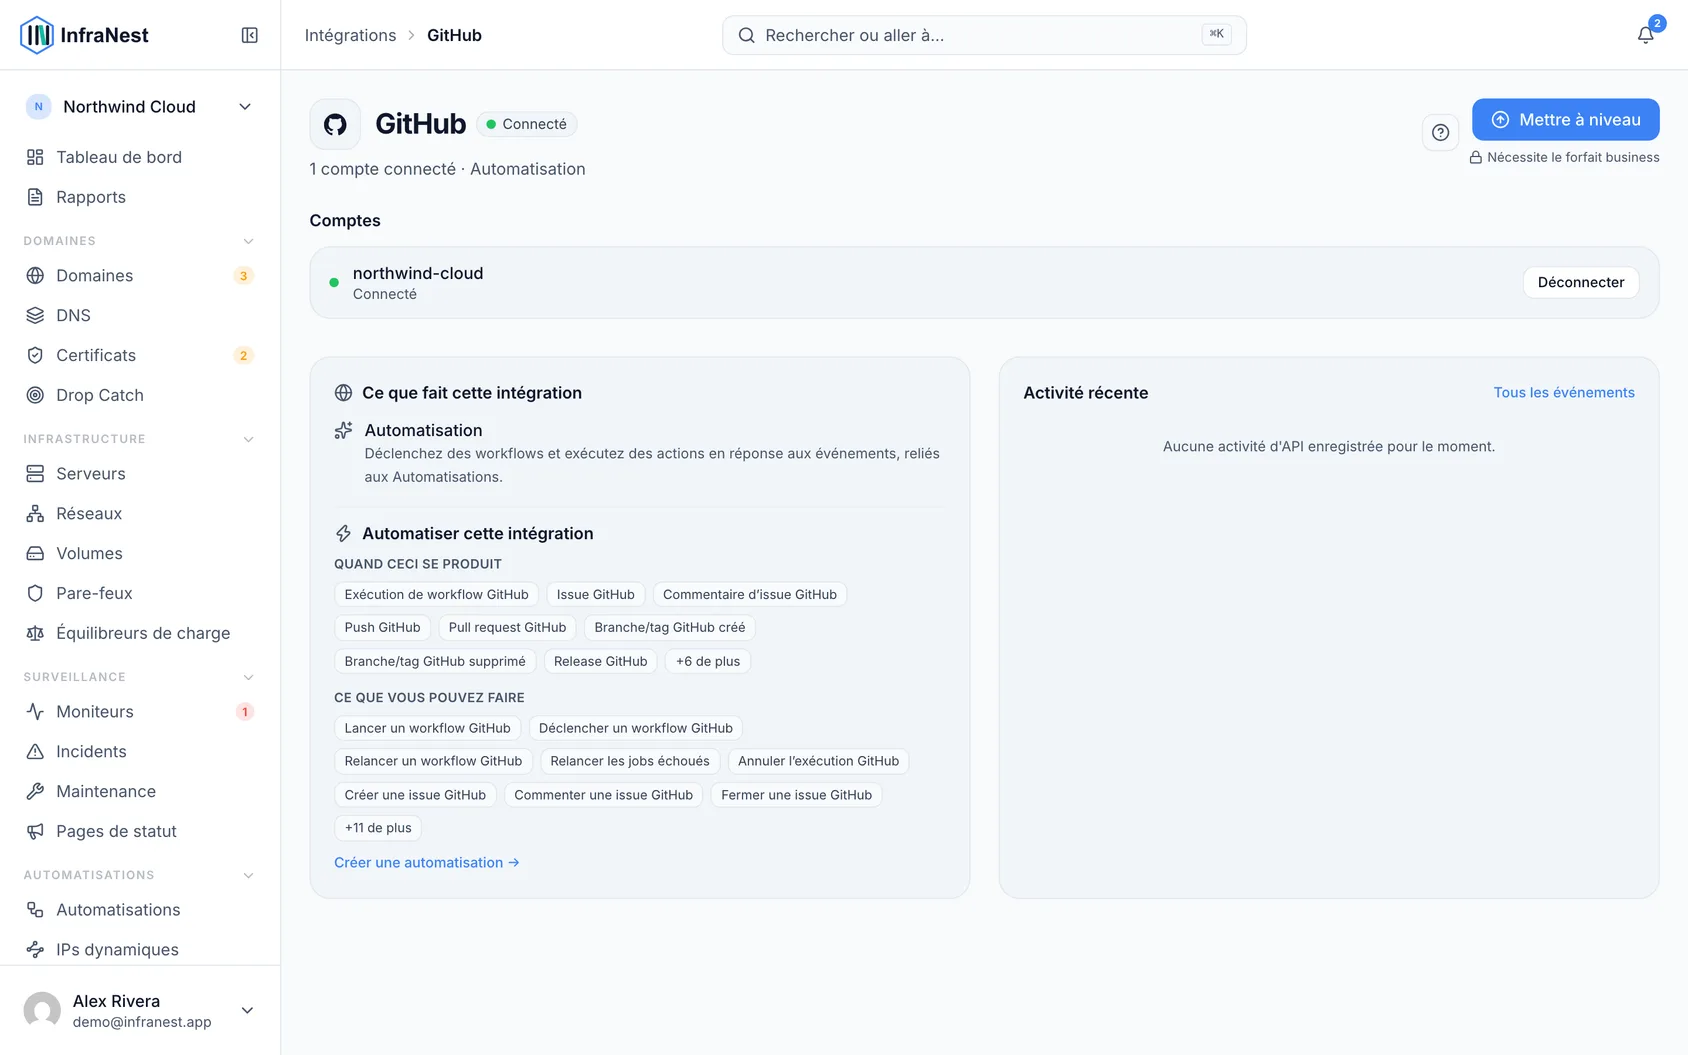Screen dimensions: 1688x1055
Task: Click the Moniteurs alert badge showing 1
Action: click(x=244, y=712)
